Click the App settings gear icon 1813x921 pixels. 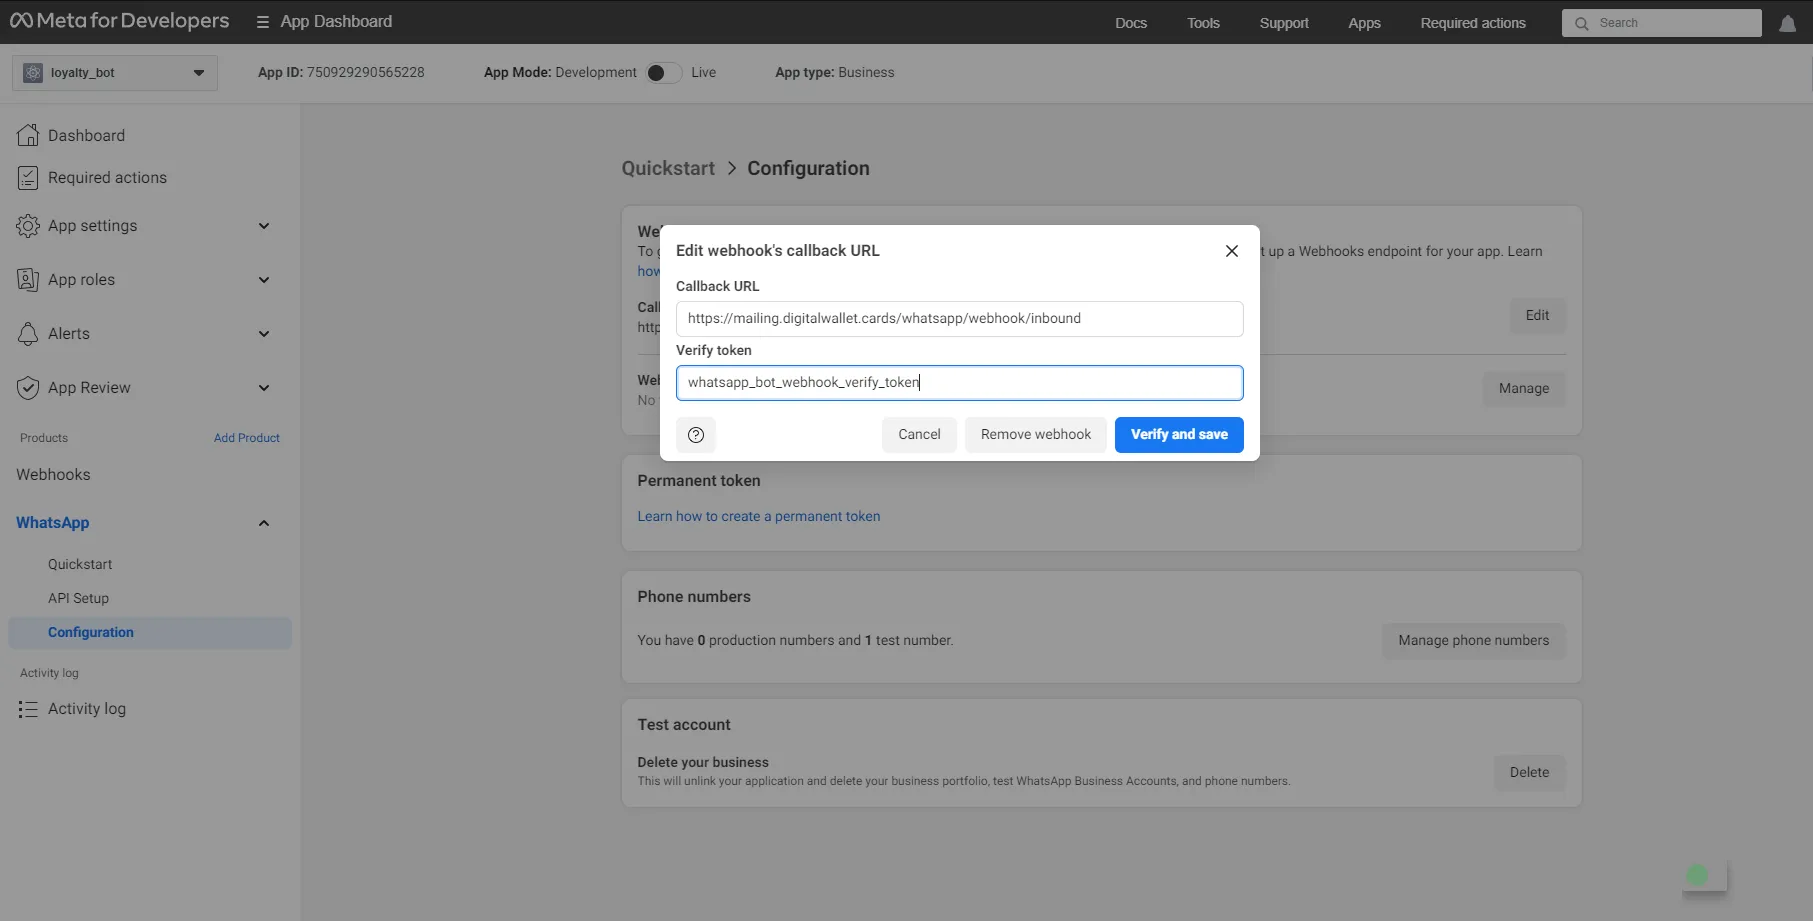coord(28,226)
